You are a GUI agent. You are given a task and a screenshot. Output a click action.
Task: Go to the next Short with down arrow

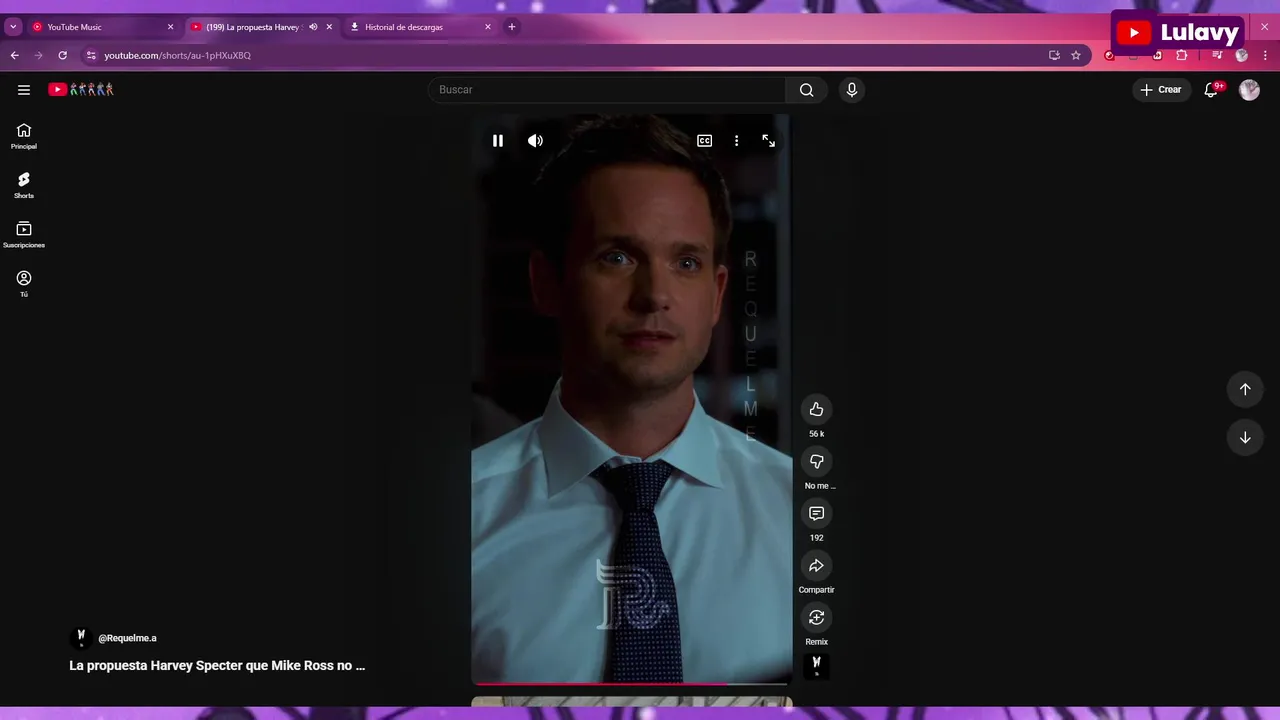(x=1245, y=437)
